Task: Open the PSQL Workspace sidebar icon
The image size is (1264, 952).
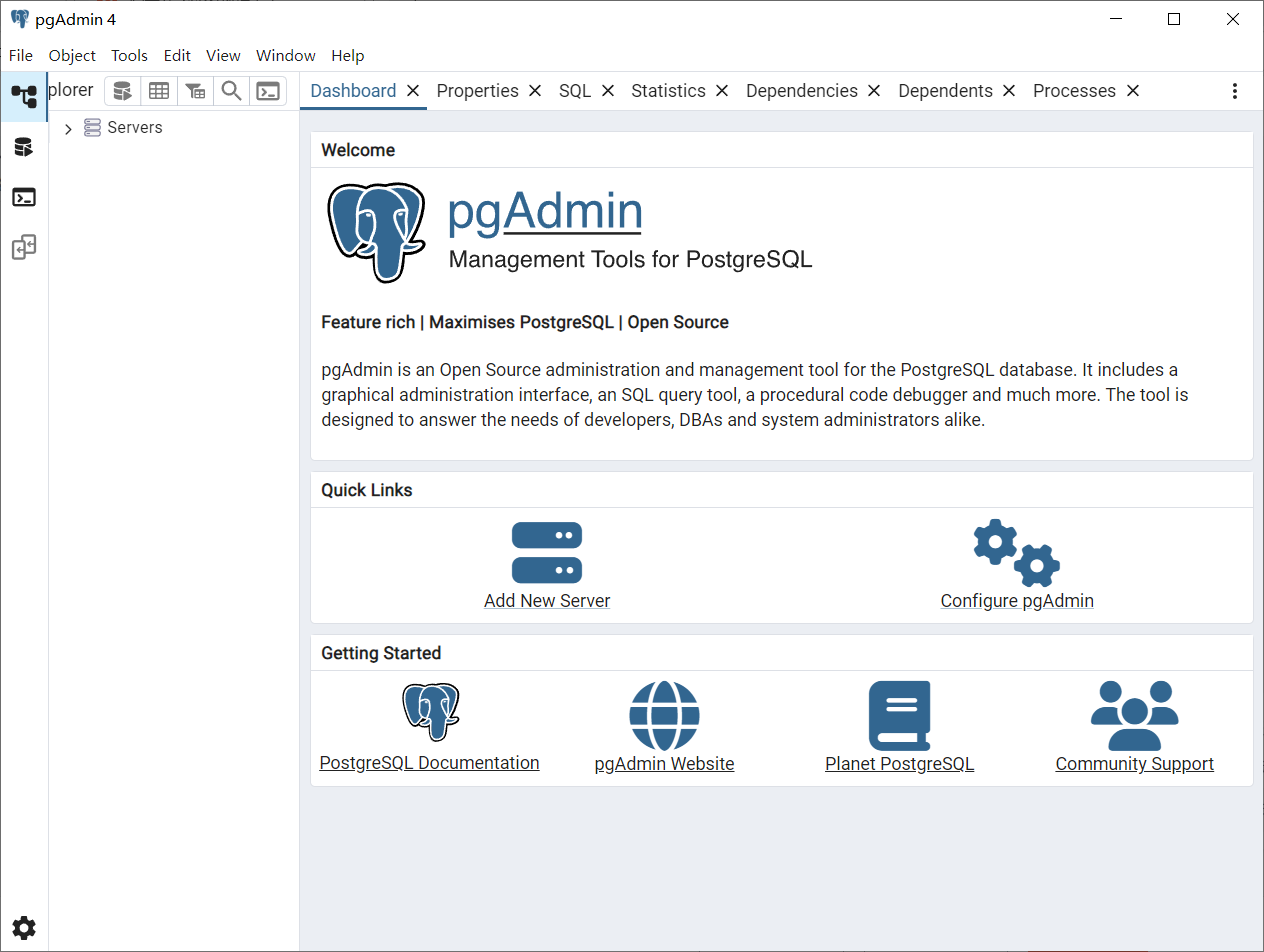Action: [24, 197]
